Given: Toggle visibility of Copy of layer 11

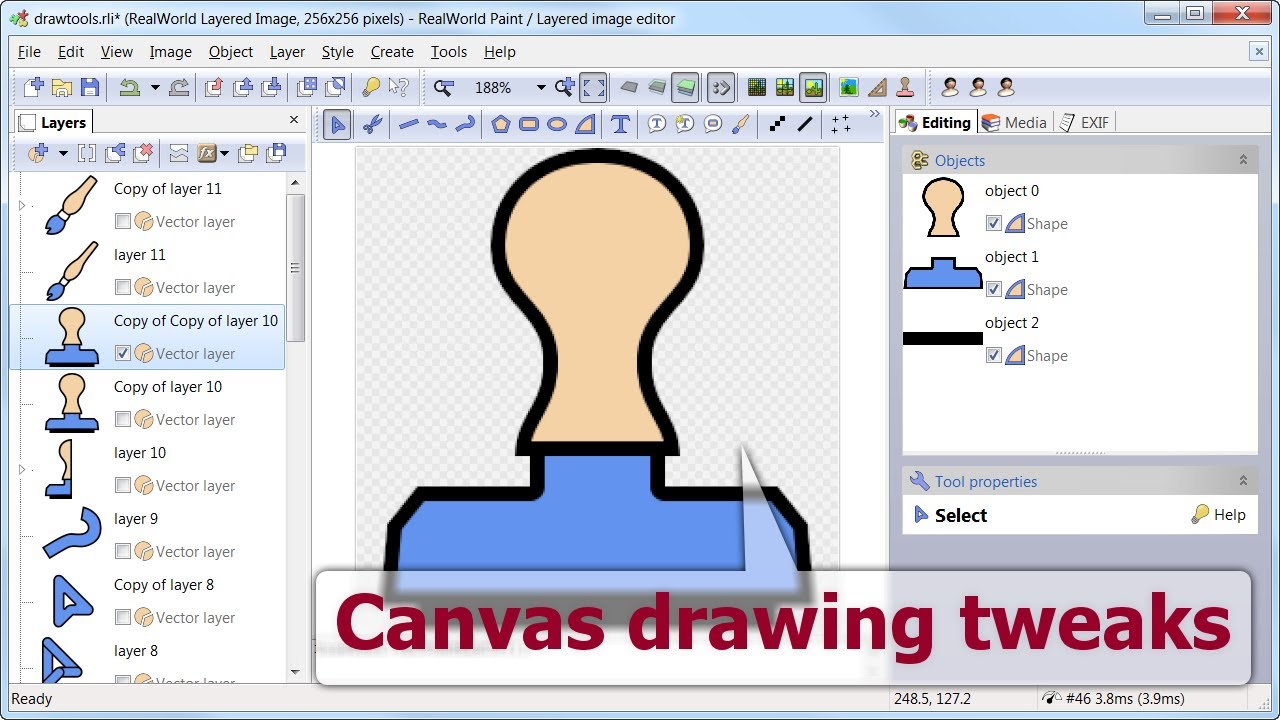Looking at the screenshot, I should (122, 221).
